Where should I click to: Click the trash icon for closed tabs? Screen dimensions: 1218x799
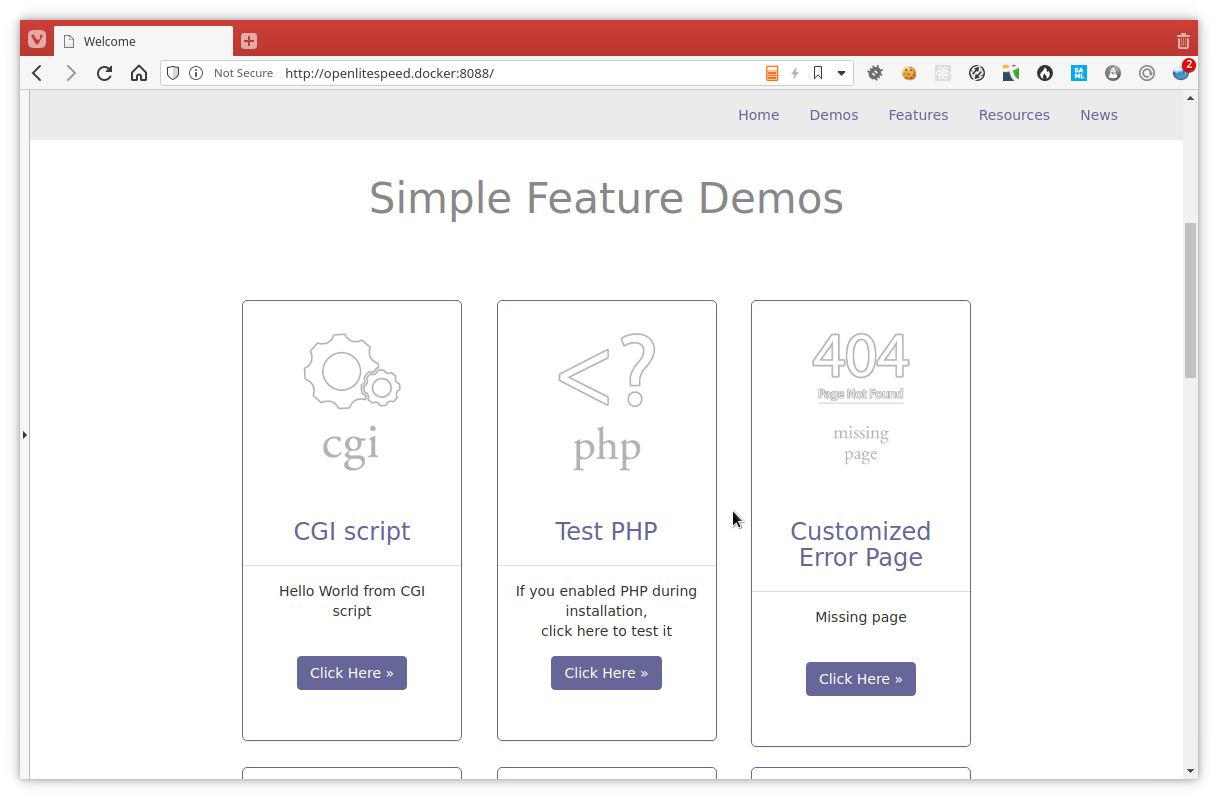(1183, 39)
